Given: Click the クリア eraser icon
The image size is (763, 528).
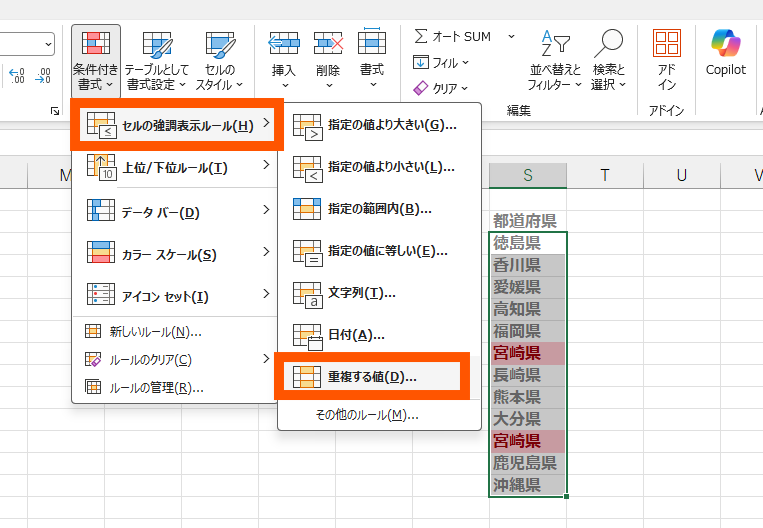Looking at the screenshot, I should 421,88.
